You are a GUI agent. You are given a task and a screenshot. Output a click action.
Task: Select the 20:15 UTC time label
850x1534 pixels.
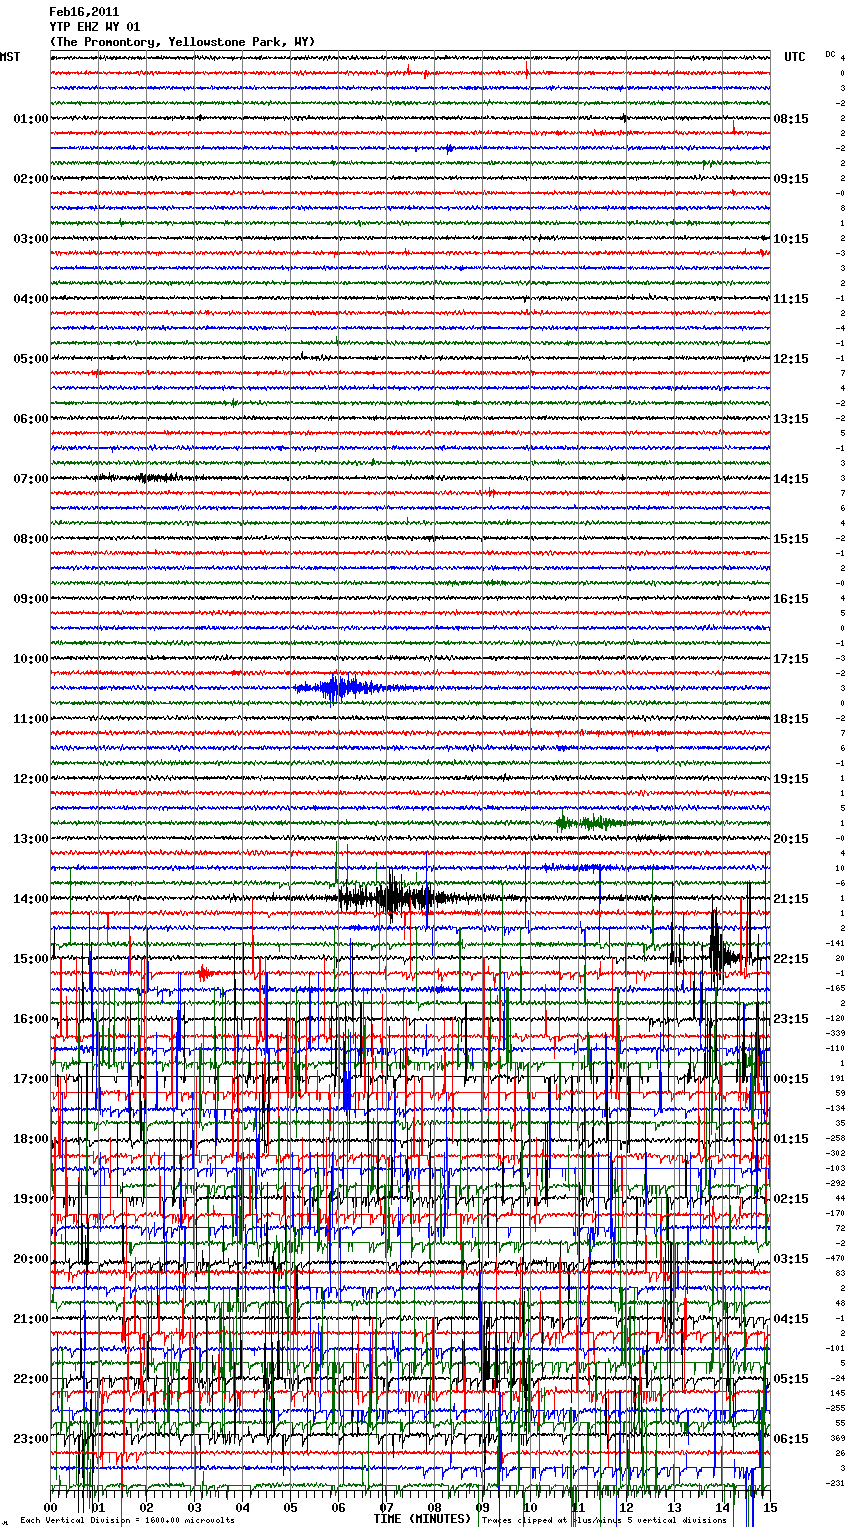tap(791, 839)
